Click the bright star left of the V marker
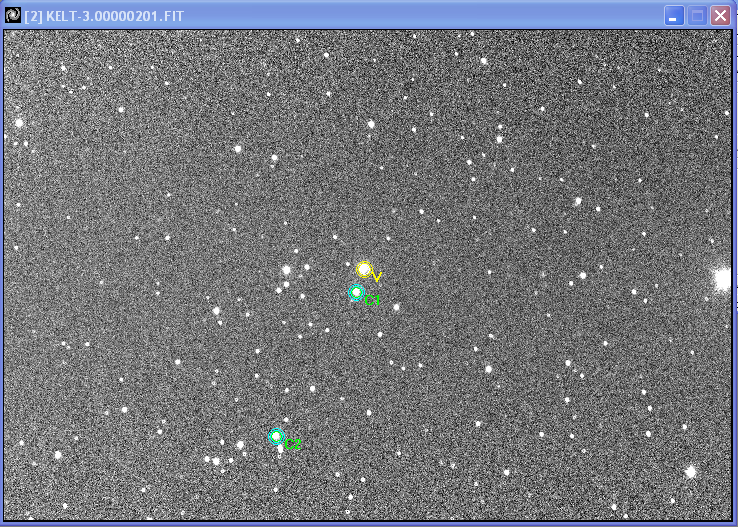Screen dimensions: 738x527 (x=286, y=269)
